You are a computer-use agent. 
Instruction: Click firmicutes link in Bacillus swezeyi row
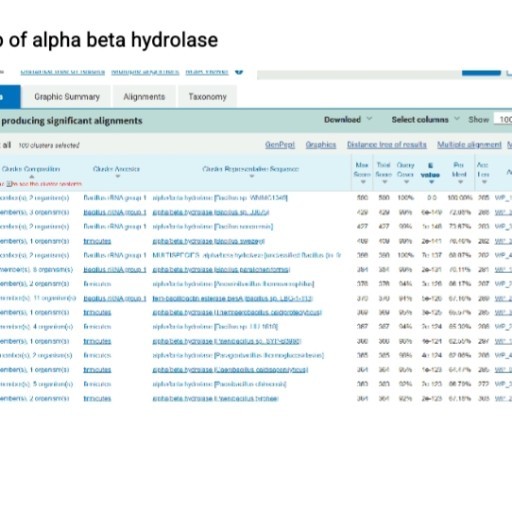pyautogui.click(x=97, y=241)
